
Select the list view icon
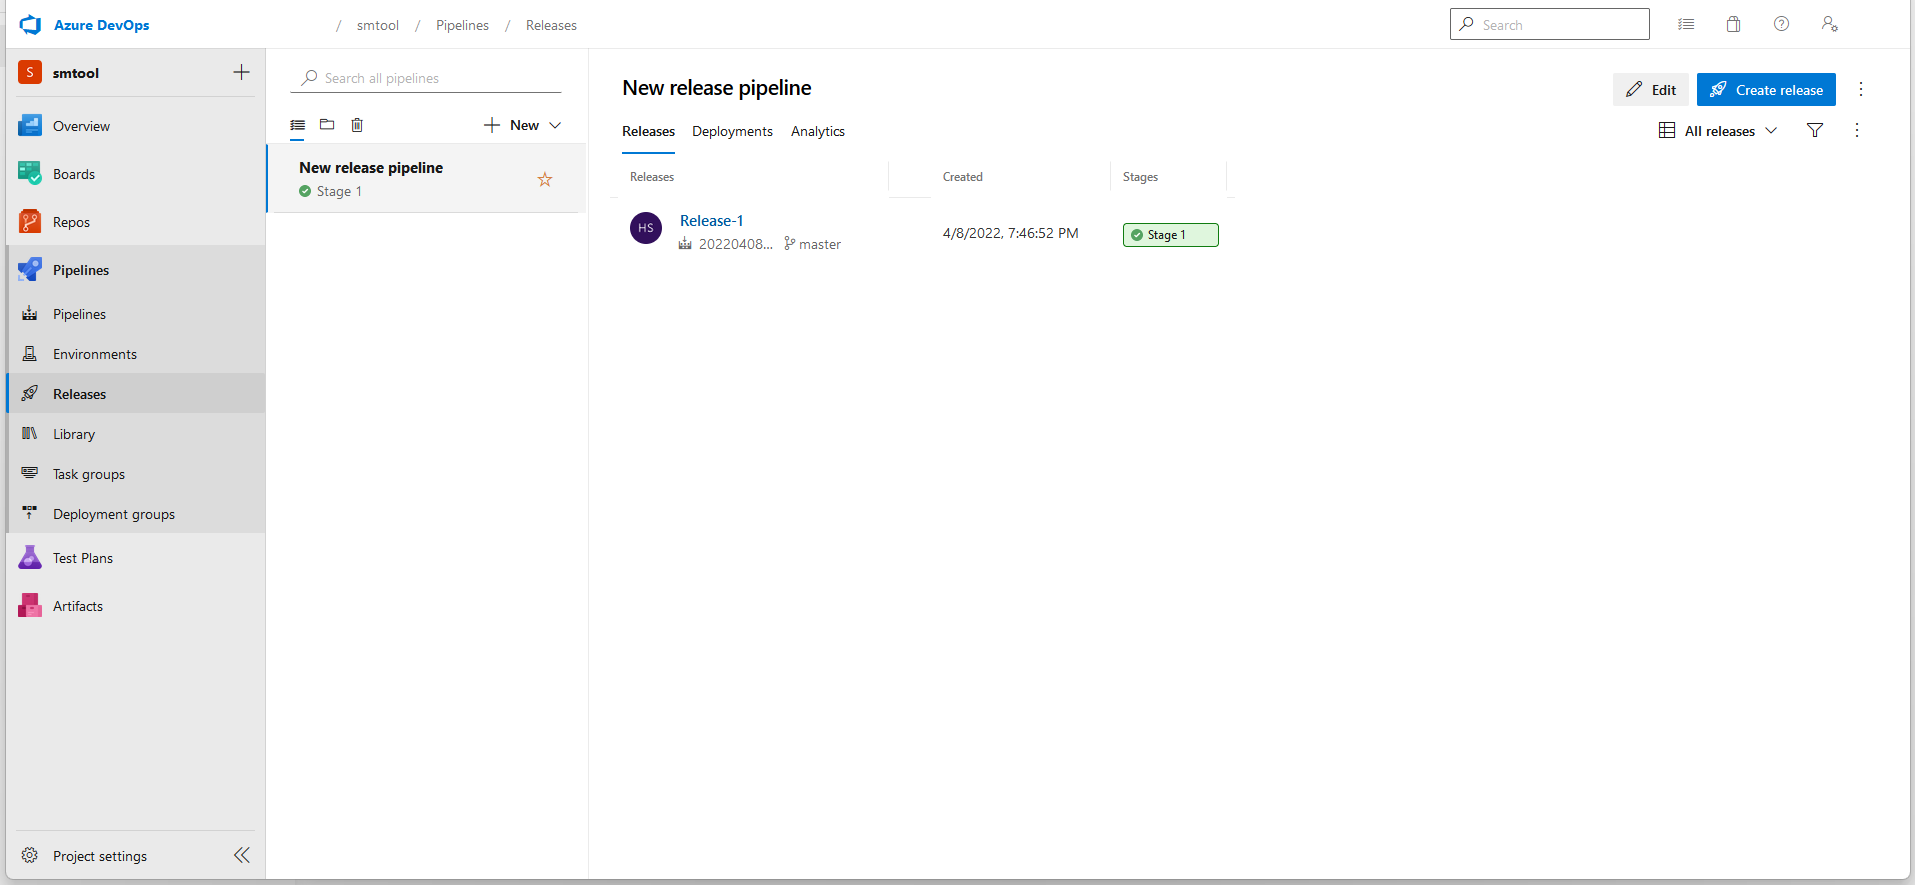pyautogui.click(x=298, y=125)
